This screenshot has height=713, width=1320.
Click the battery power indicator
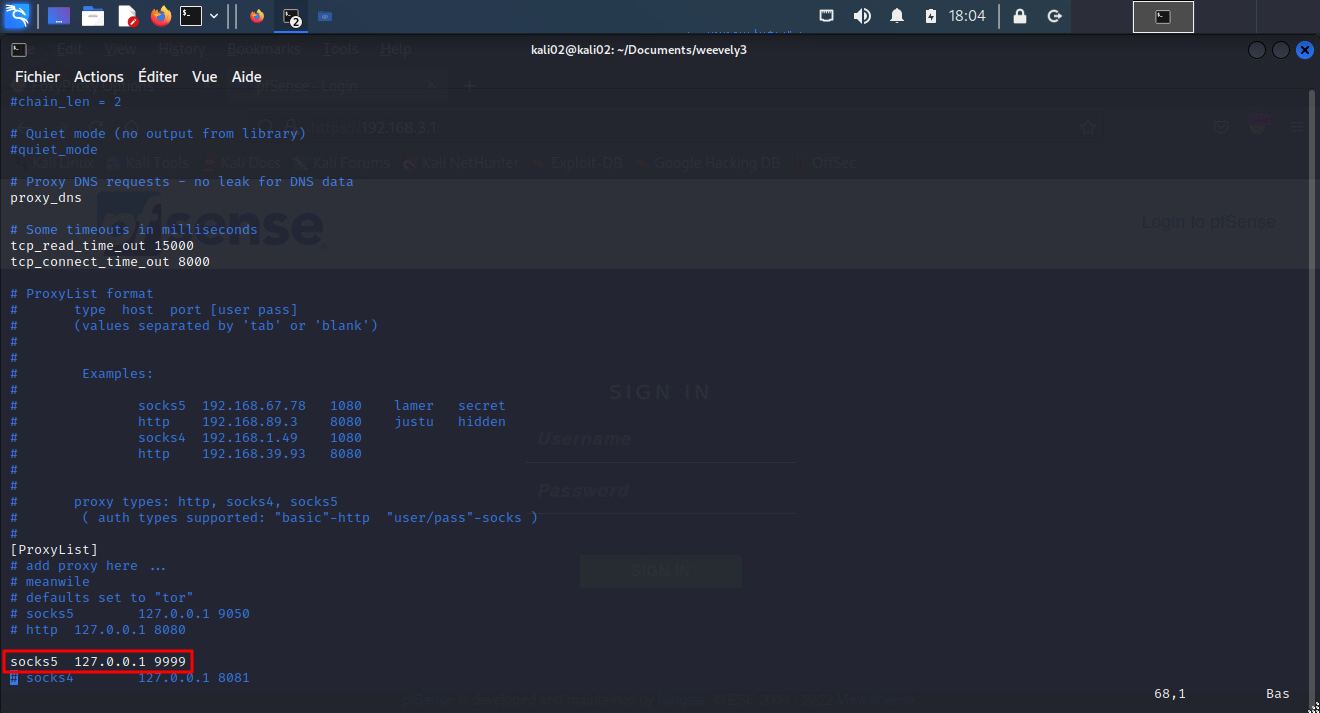coord(931,16)
